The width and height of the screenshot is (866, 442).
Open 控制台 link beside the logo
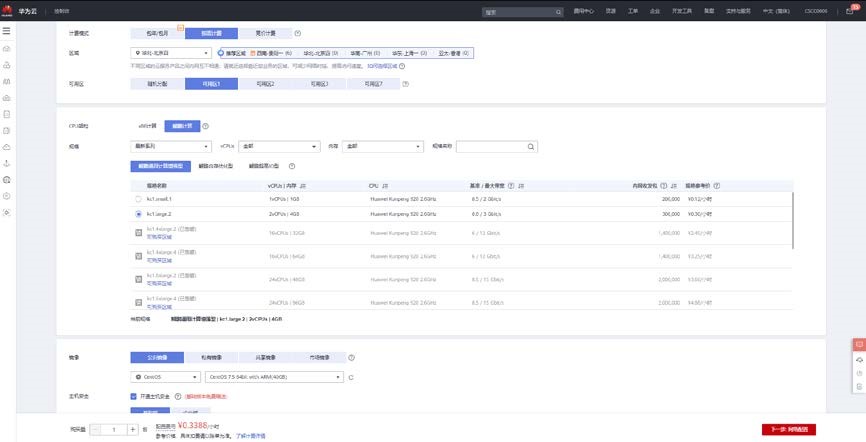(62, 11)
